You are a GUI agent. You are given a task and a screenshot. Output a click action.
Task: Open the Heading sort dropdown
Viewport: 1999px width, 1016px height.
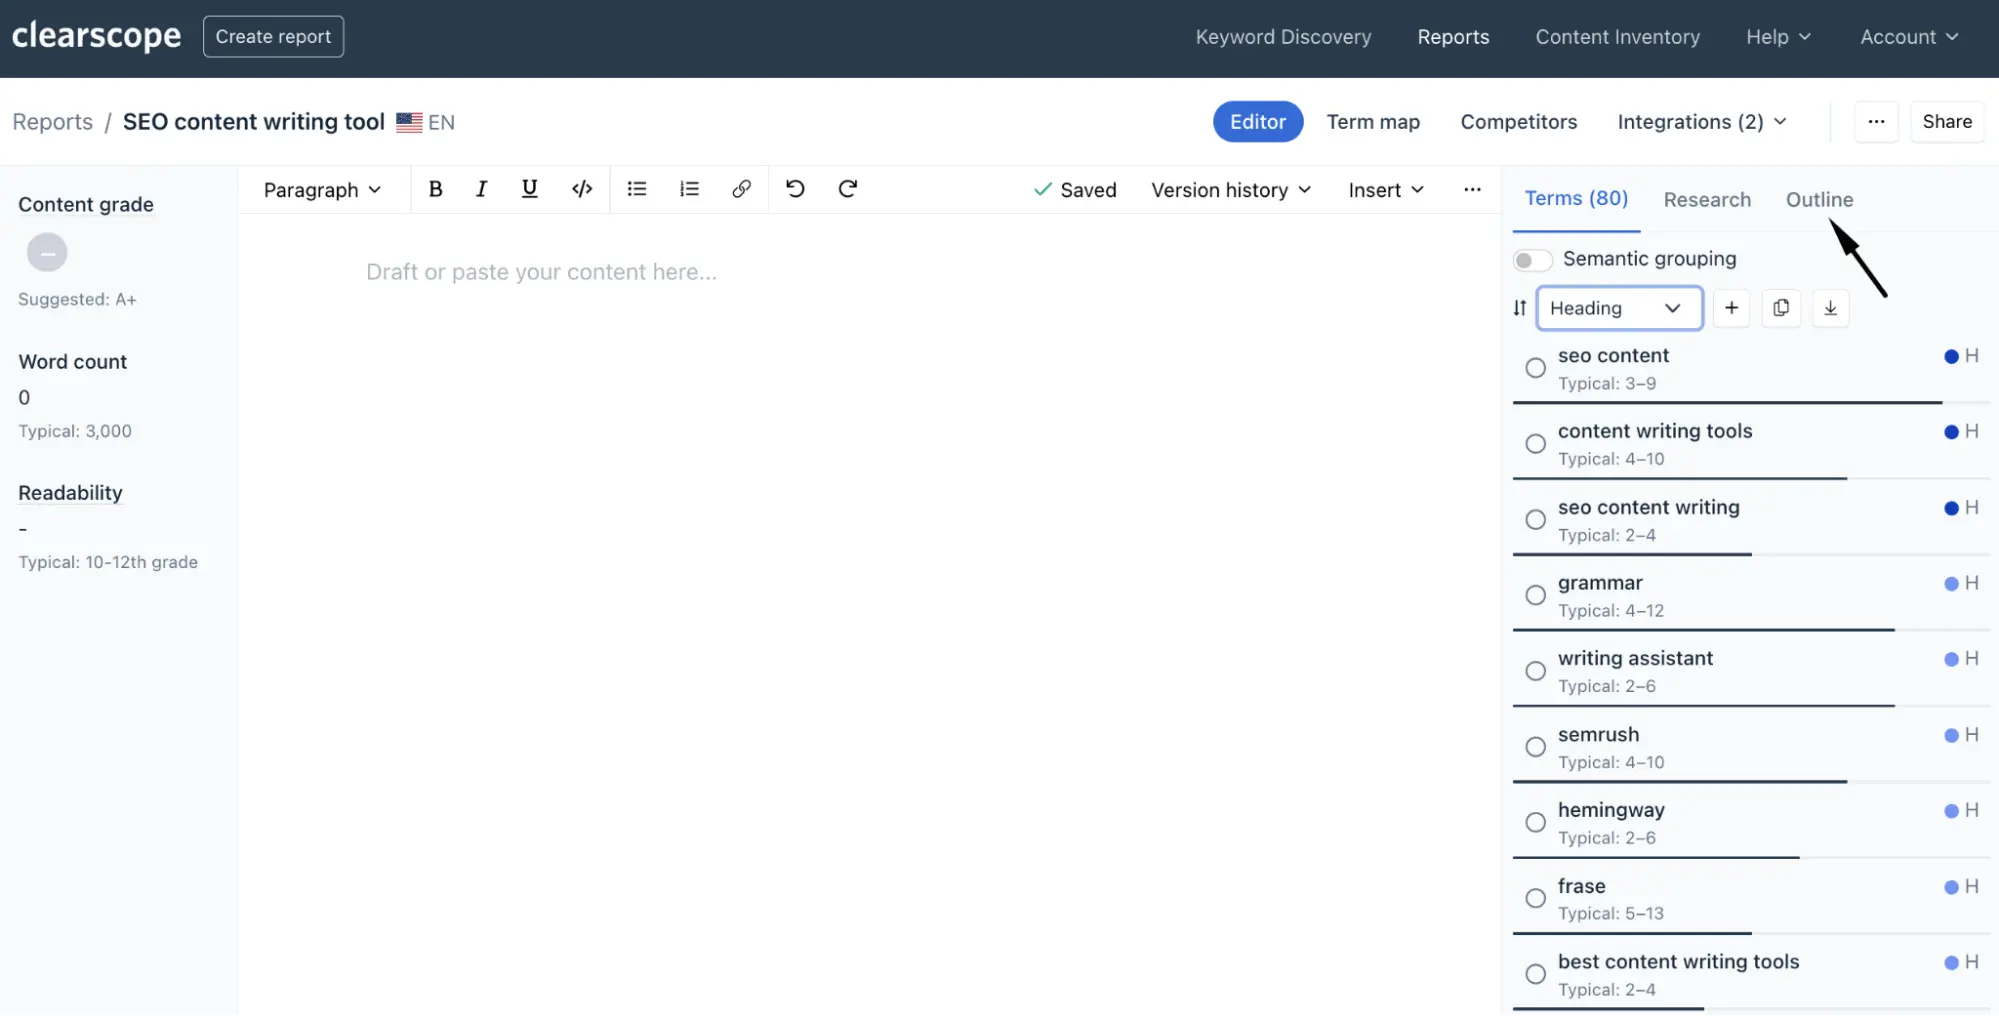(x=1619, y=308)
